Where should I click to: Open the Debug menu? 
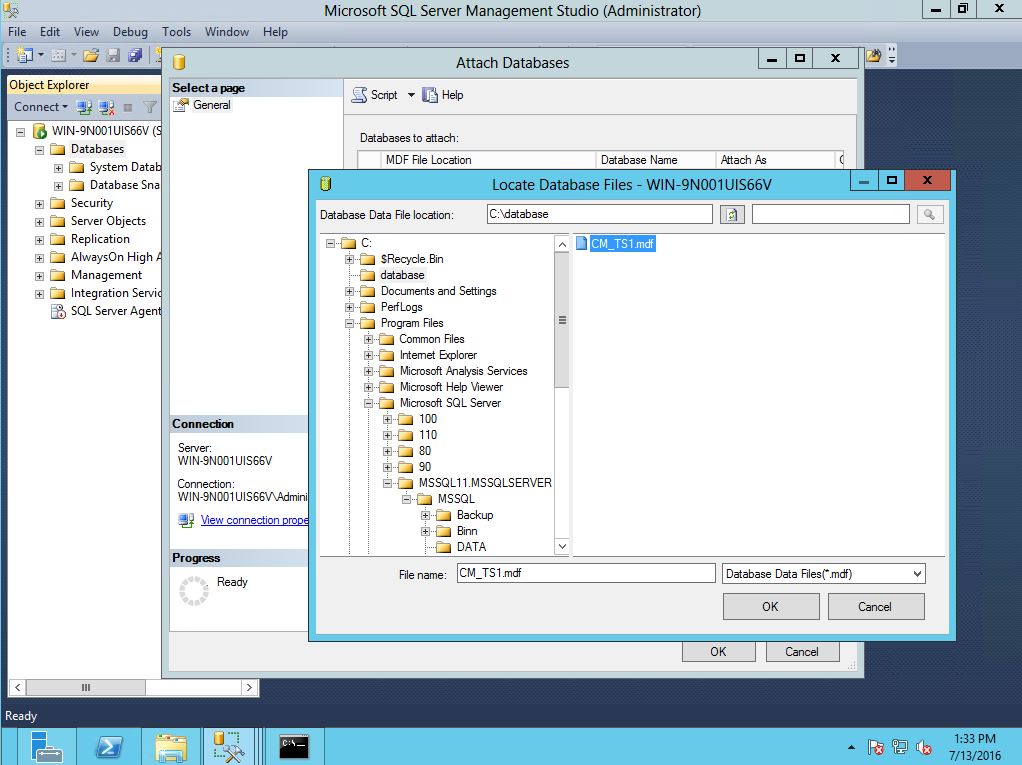[x=130, y=31]
